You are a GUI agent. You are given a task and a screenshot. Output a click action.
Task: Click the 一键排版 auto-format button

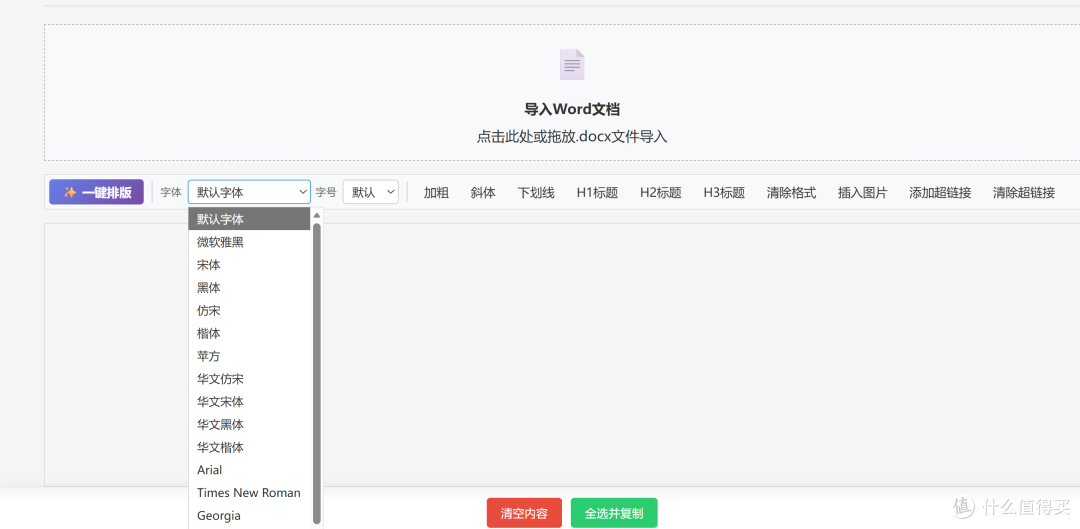click(96, 192)
